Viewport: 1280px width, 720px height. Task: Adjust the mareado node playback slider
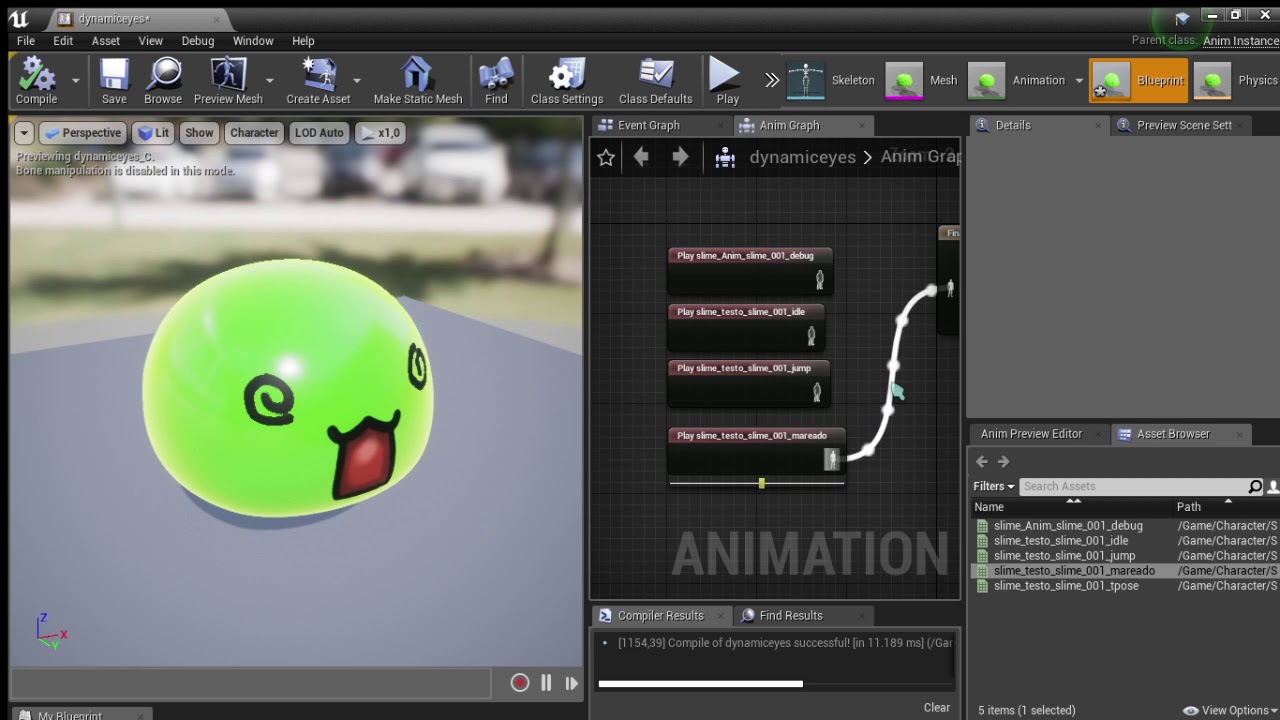pyautogui.click(x=762, y=483)
